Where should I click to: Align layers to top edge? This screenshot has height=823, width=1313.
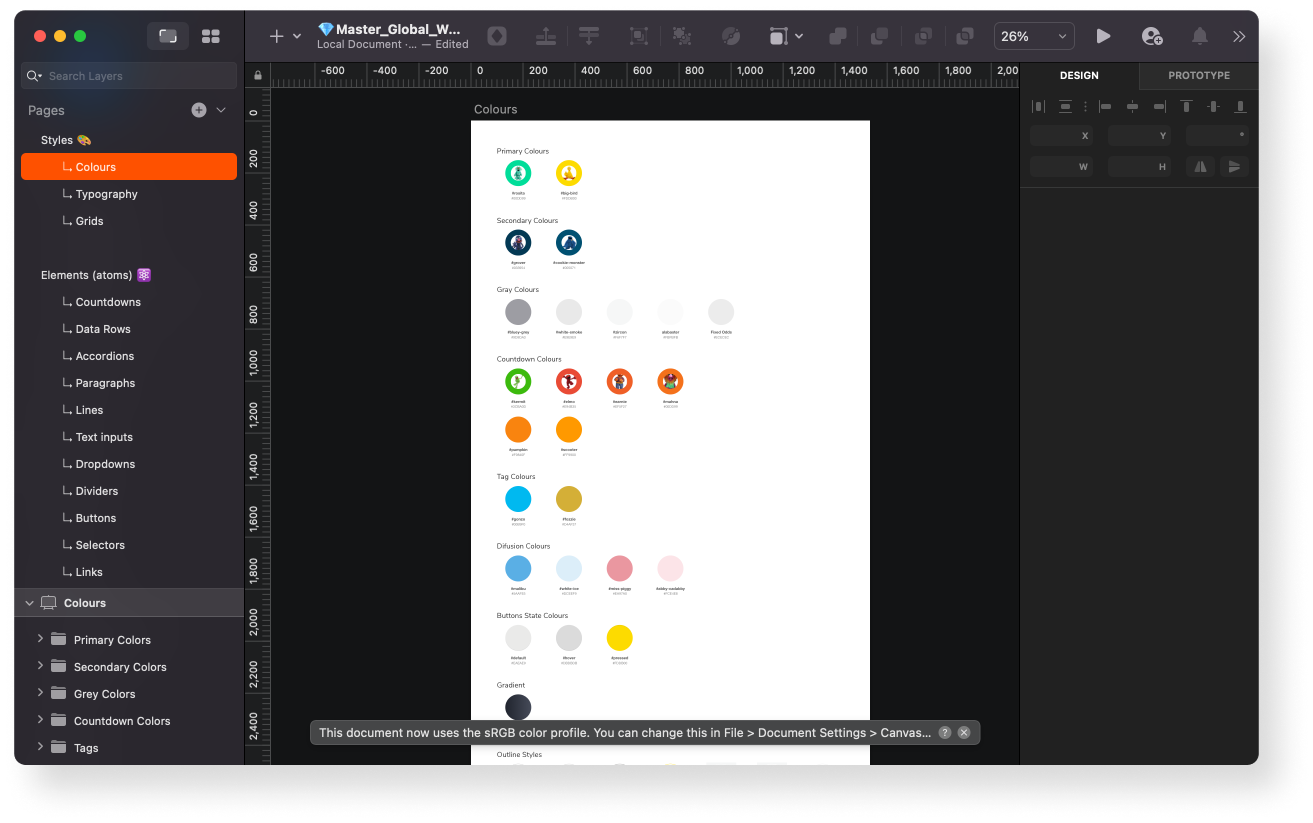point(1186,106)
